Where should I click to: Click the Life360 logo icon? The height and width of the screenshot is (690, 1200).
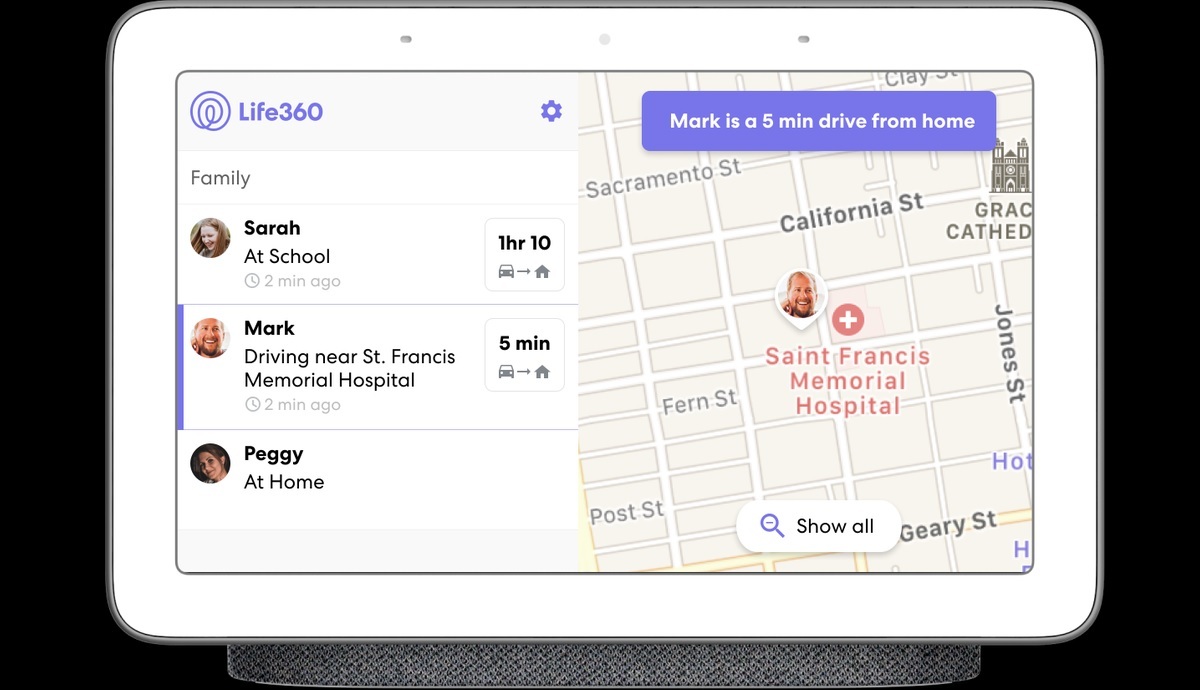210,111
